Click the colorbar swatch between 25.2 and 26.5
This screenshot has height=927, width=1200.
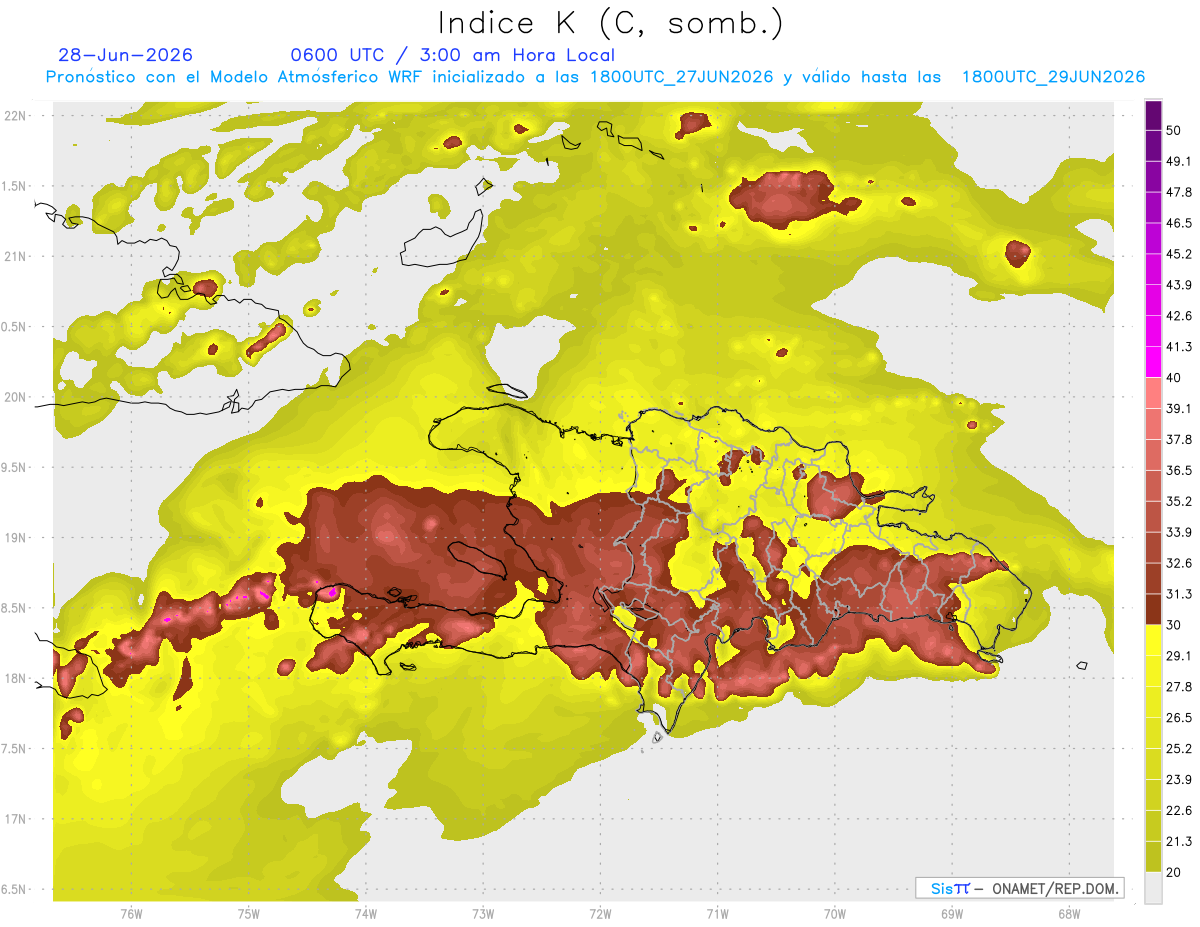tap(1153, 733)
